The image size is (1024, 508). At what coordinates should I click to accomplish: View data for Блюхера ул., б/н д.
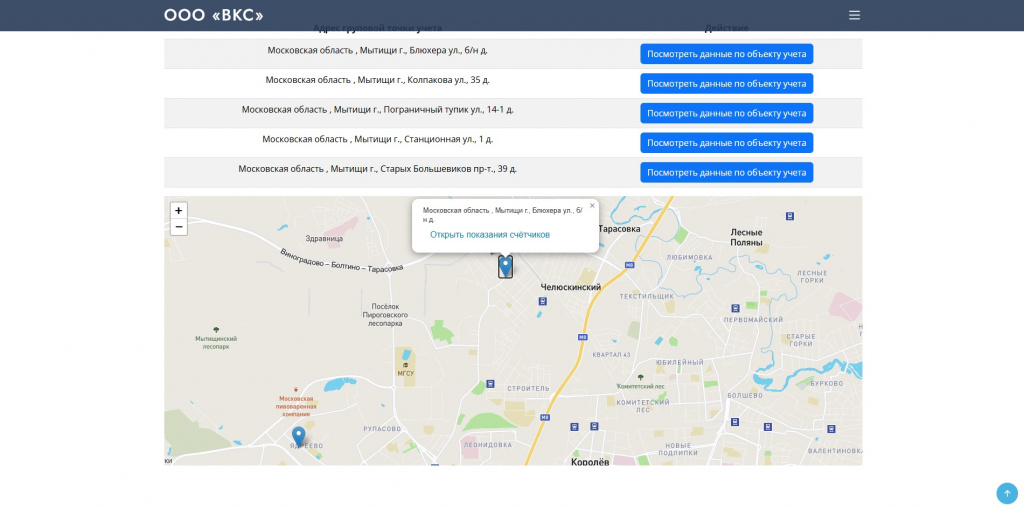[726, 54]
